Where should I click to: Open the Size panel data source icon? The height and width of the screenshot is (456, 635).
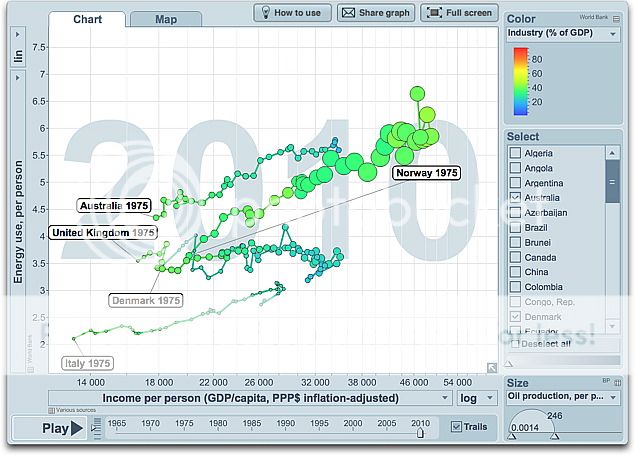tap(617, 382)
